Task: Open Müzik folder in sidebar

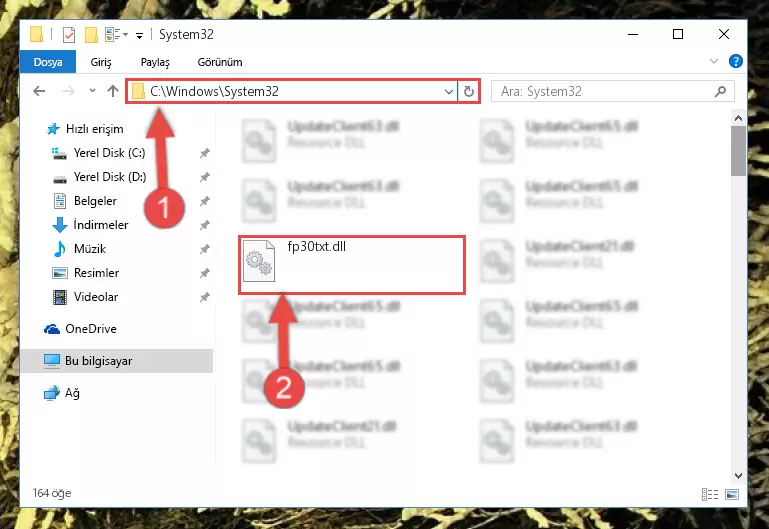Action: 90,249
